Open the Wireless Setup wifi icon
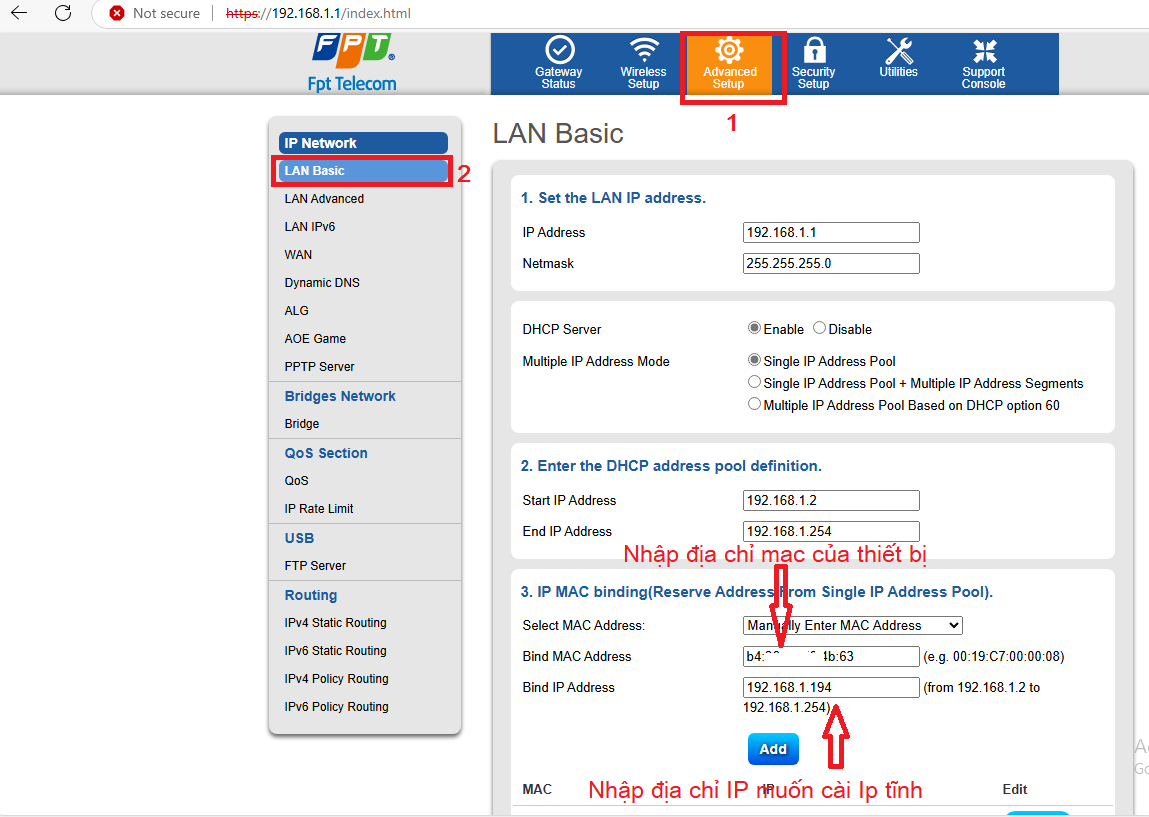 643,50
